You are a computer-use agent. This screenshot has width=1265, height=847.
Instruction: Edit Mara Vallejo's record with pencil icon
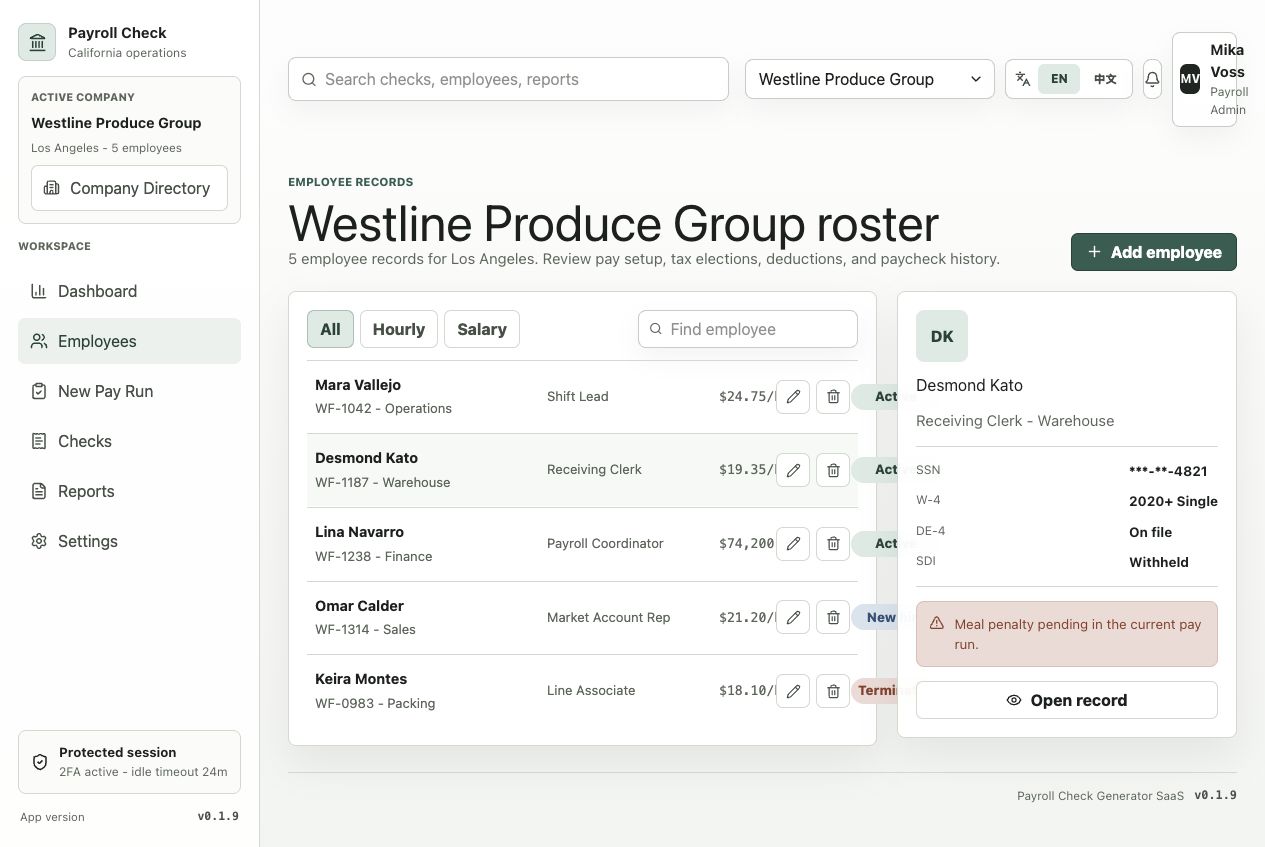[793, 397]
